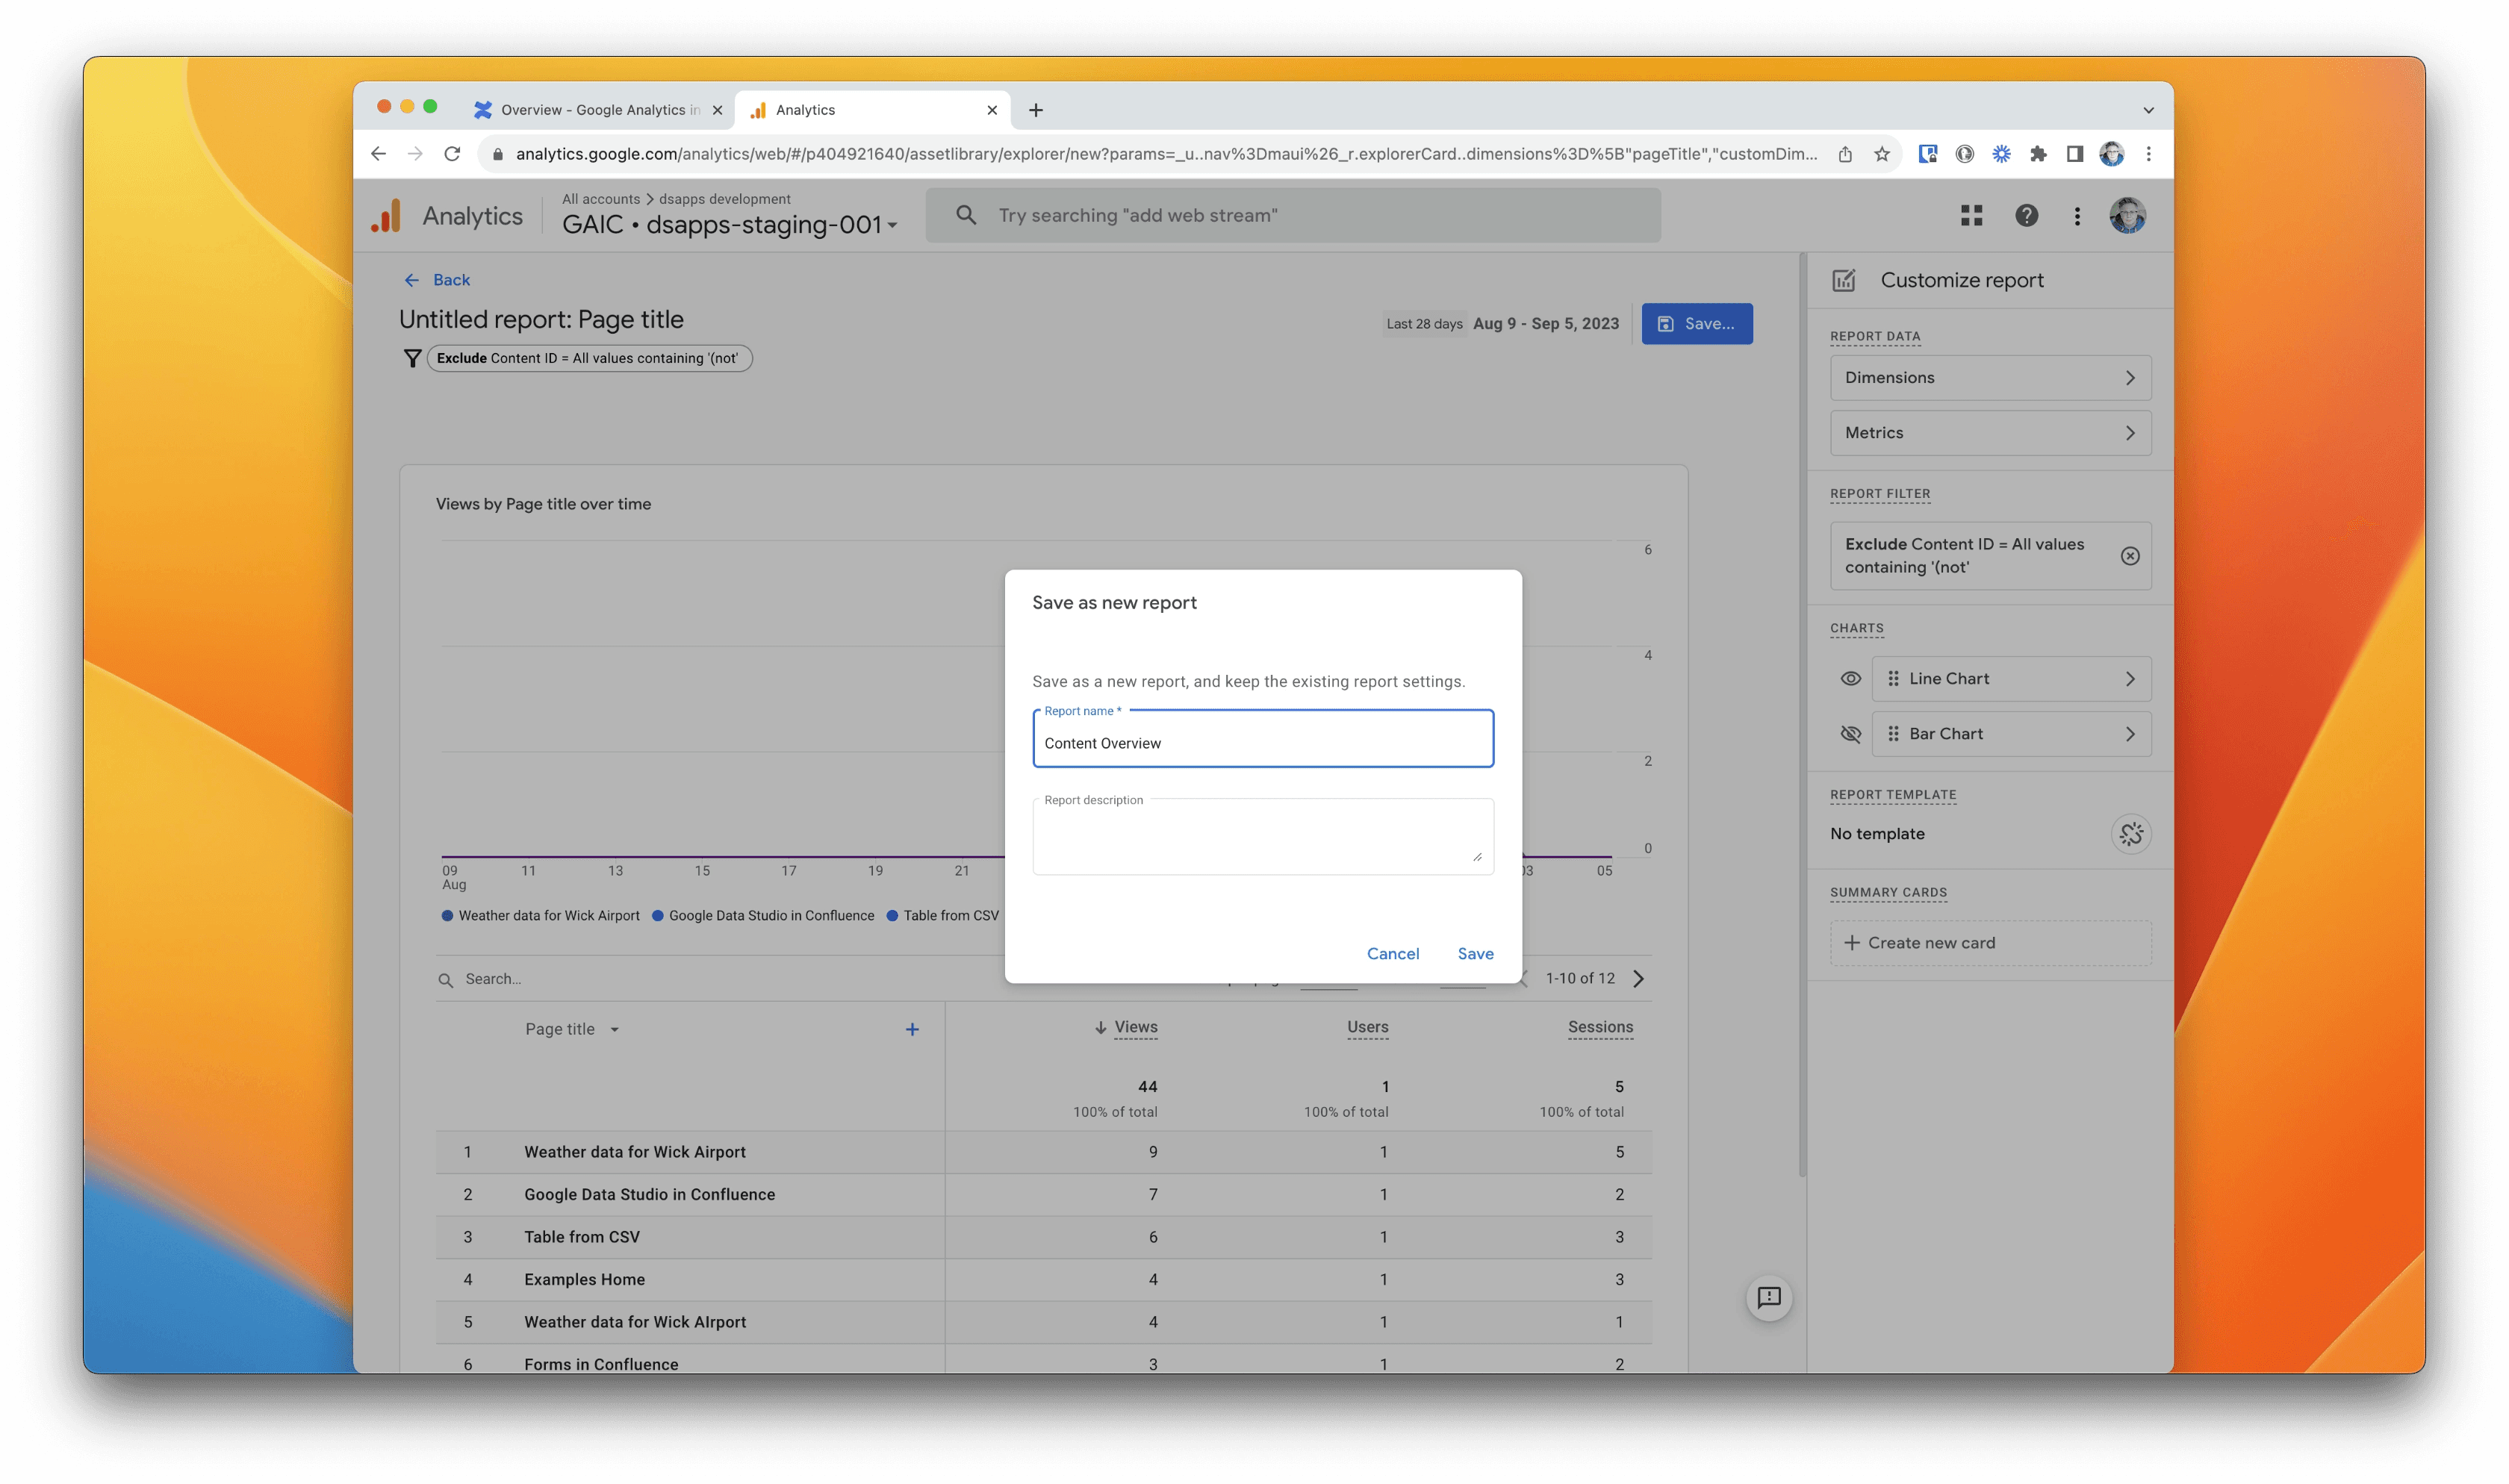Click the Analytics logo icon
The width and height of the screenshot is (2509, 1484).
coord(386,216)
